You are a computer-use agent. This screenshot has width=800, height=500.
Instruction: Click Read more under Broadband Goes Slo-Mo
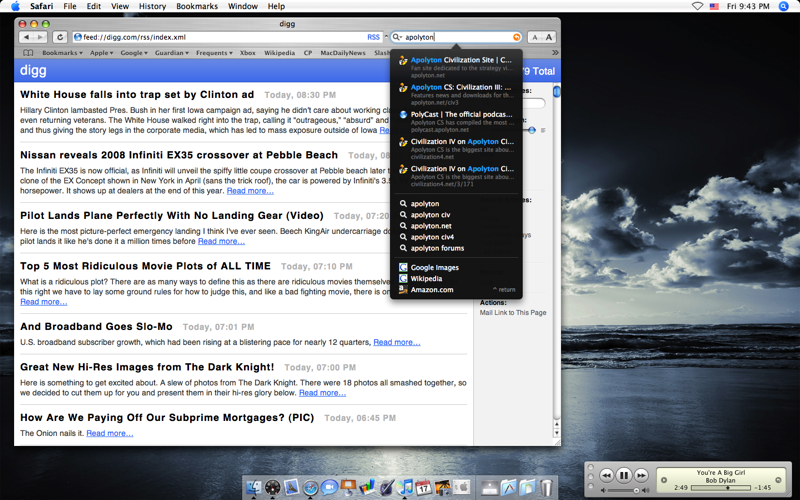[397, 343]
